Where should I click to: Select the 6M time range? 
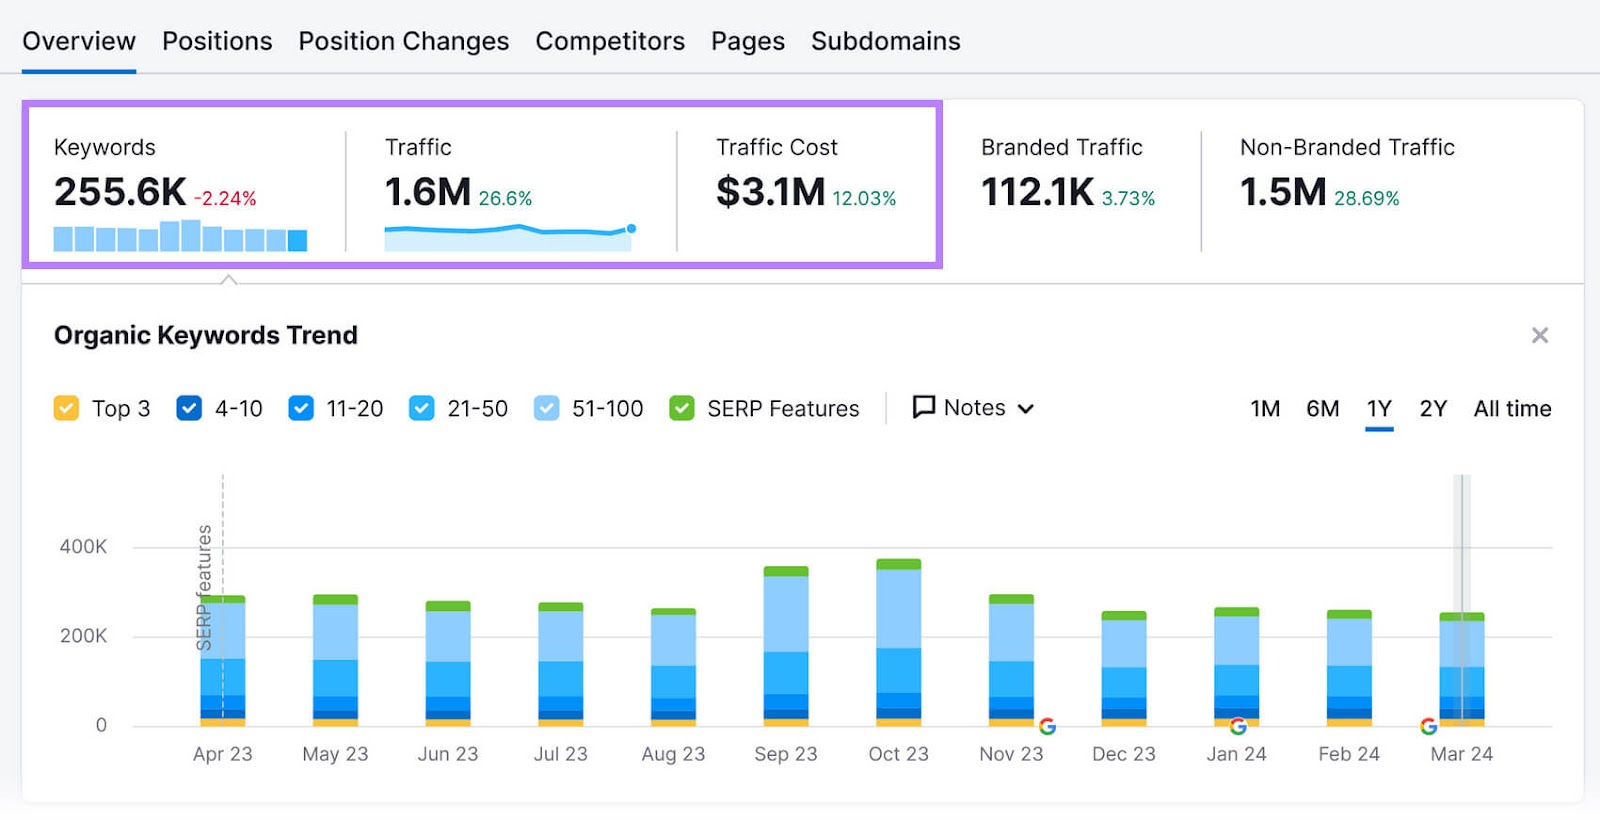tap(1322, 408)
